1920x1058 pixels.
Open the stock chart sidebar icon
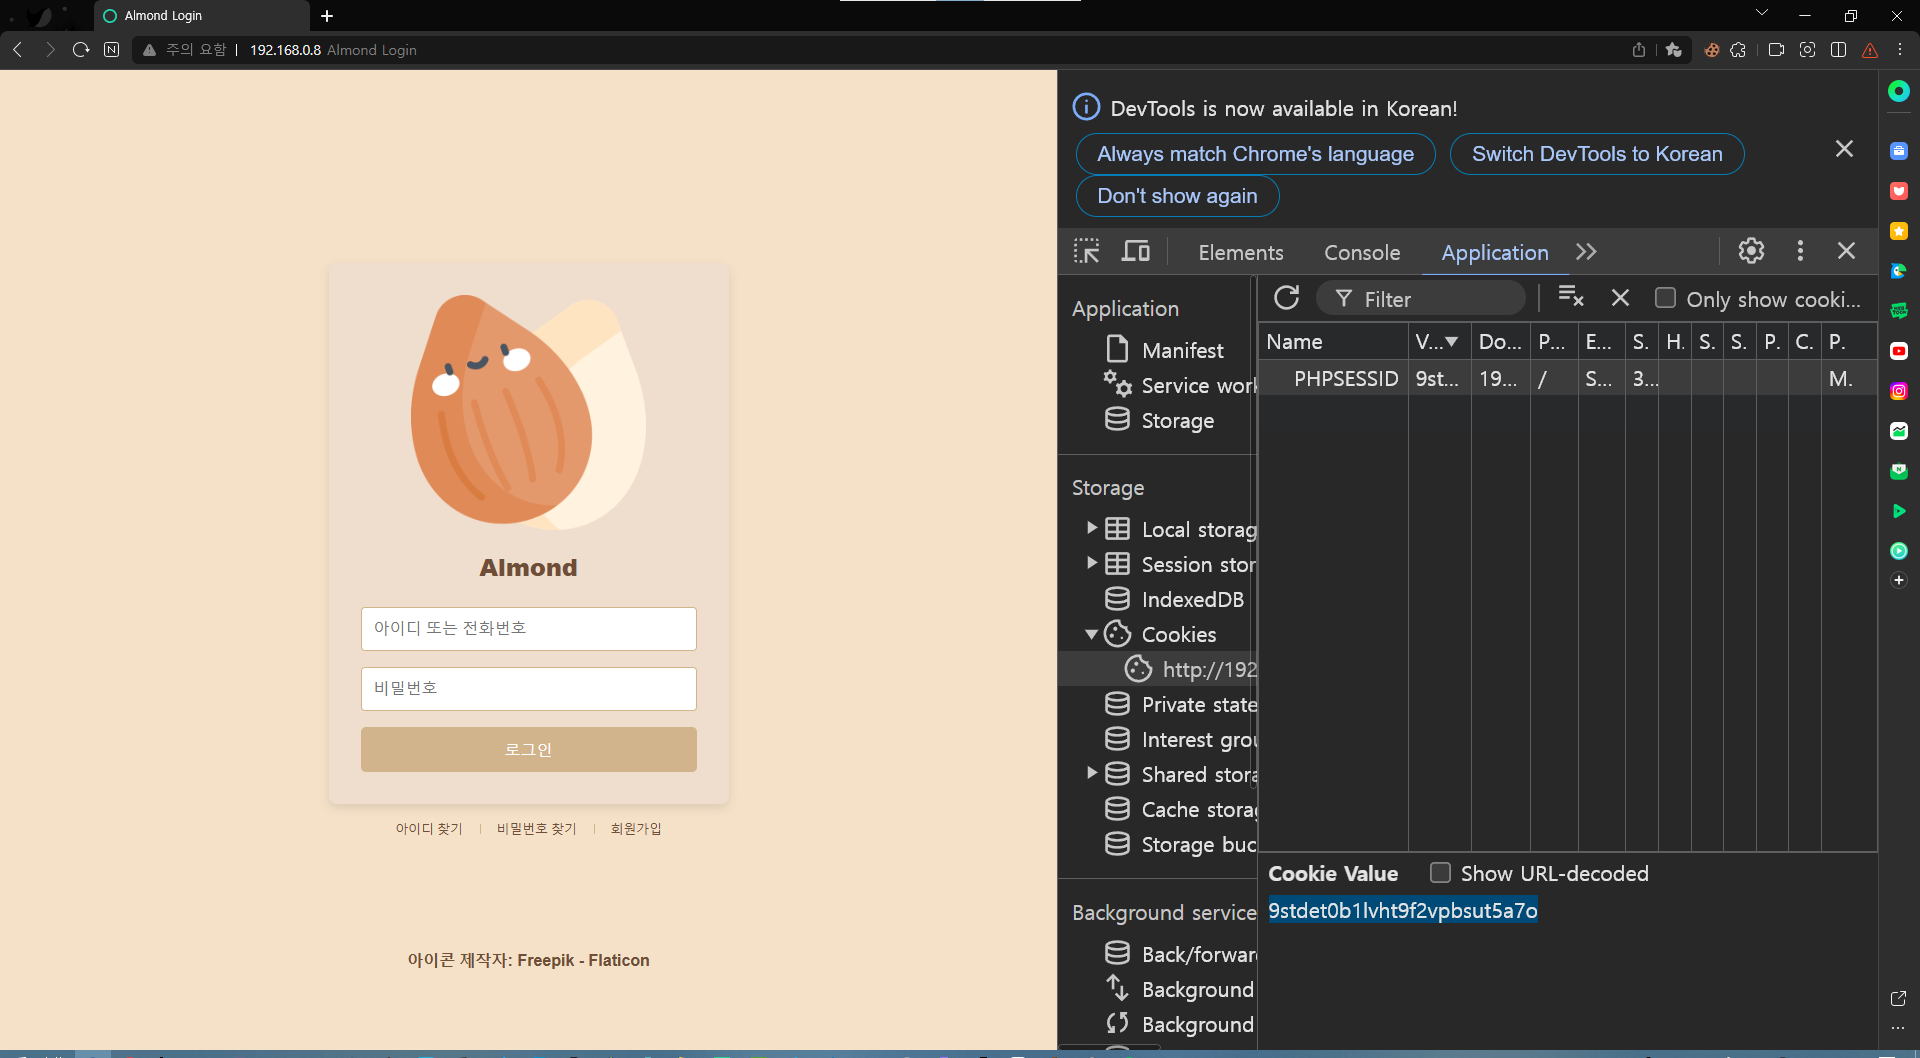(x=1899, y=431)
